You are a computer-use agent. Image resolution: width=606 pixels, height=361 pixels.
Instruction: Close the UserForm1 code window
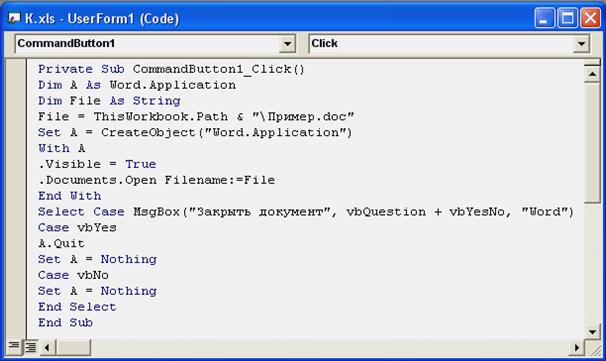(590, 18)
